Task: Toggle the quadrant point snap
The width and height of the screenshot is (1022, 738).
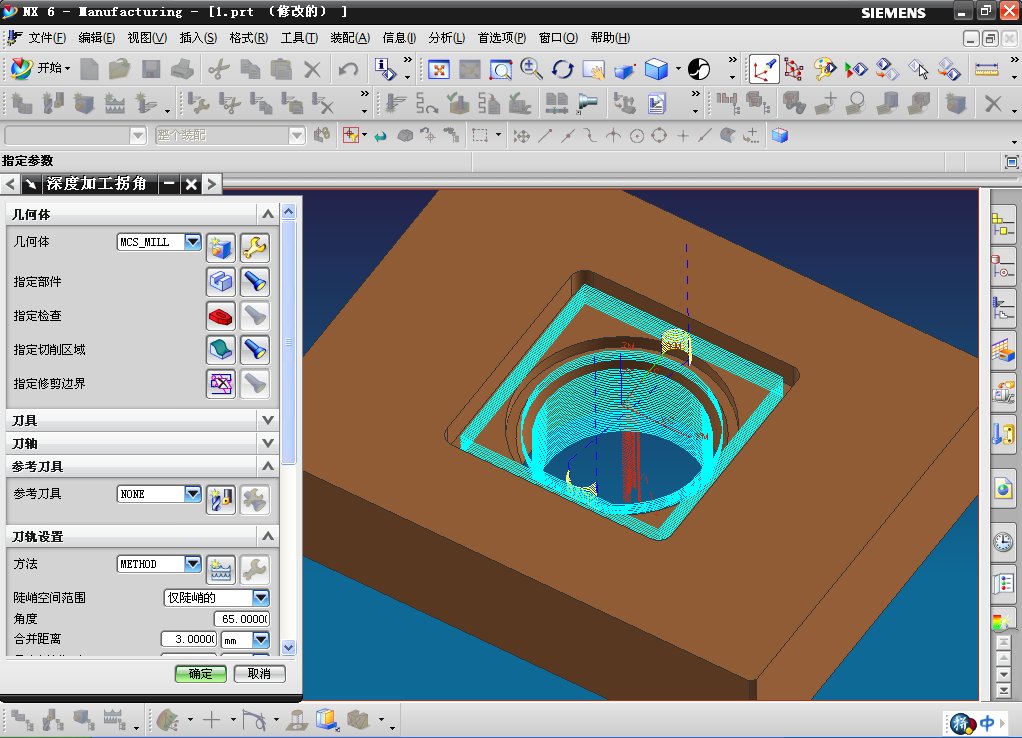Action: 659,136
